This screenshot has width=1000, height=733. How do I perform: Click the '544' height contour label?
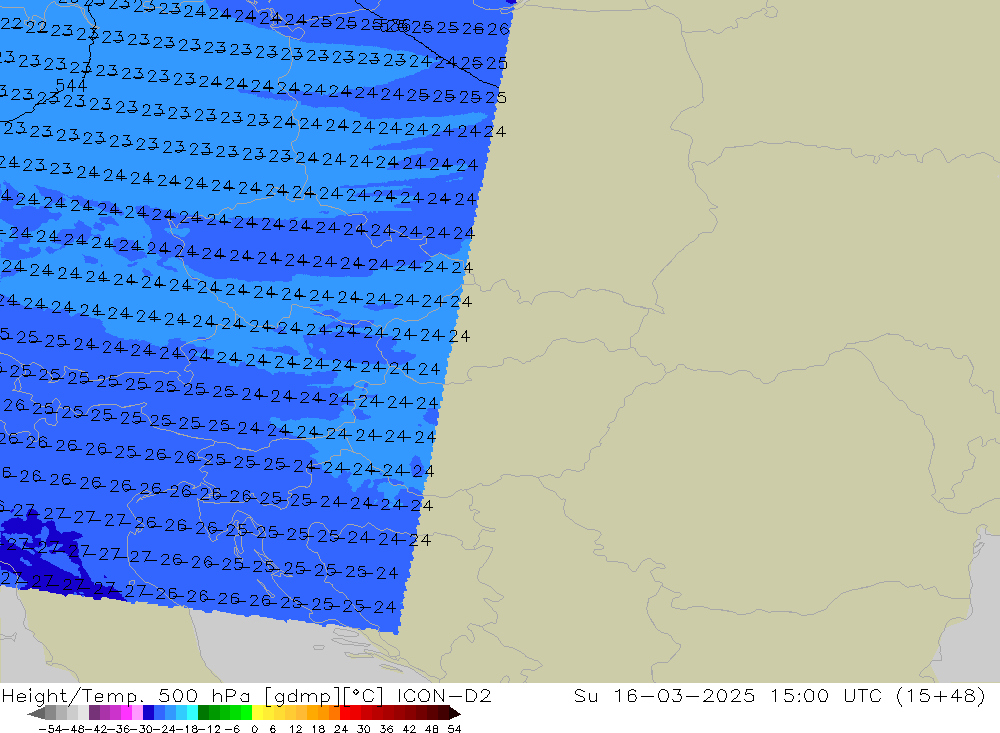tap(71, 85)
